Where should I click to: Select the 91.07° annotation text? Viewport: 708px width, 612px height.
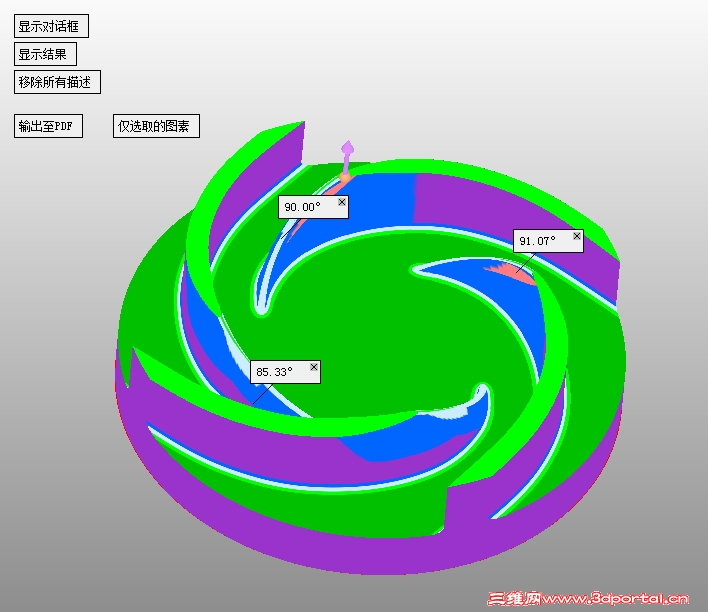click(x=537, y=241)
